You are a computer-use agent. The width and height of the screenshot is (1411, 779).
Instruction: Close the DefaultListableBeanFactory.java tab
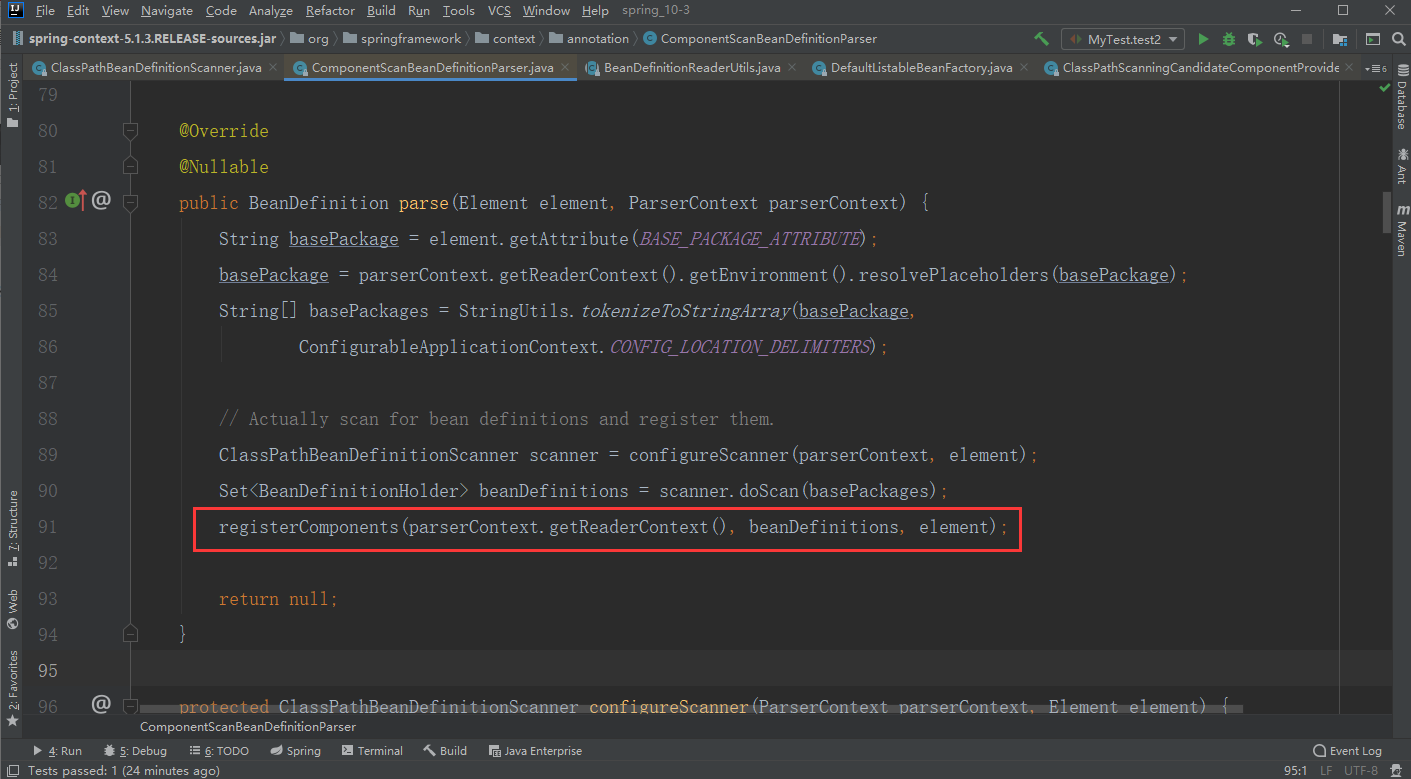coord(1024,68)
